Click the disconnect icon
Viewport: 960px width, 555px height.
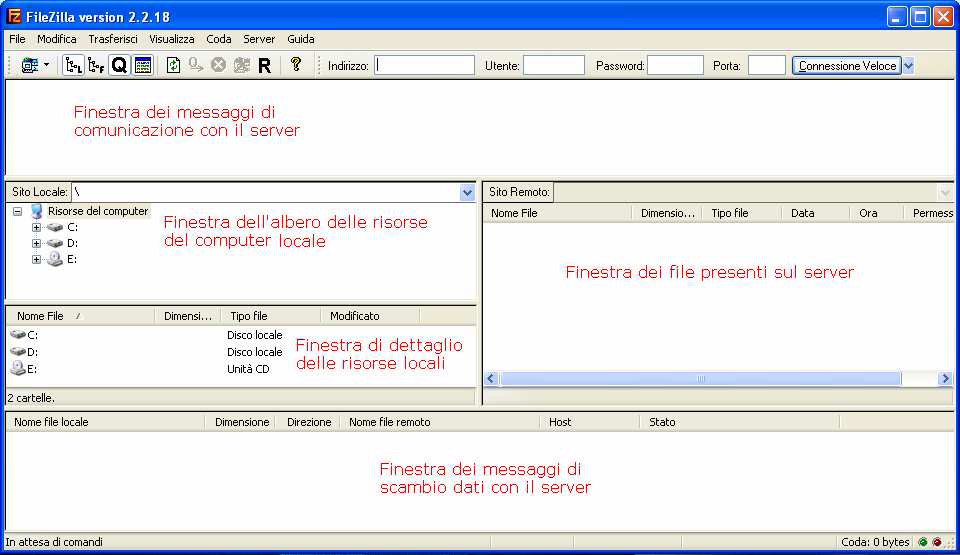[x=242, y=65]
